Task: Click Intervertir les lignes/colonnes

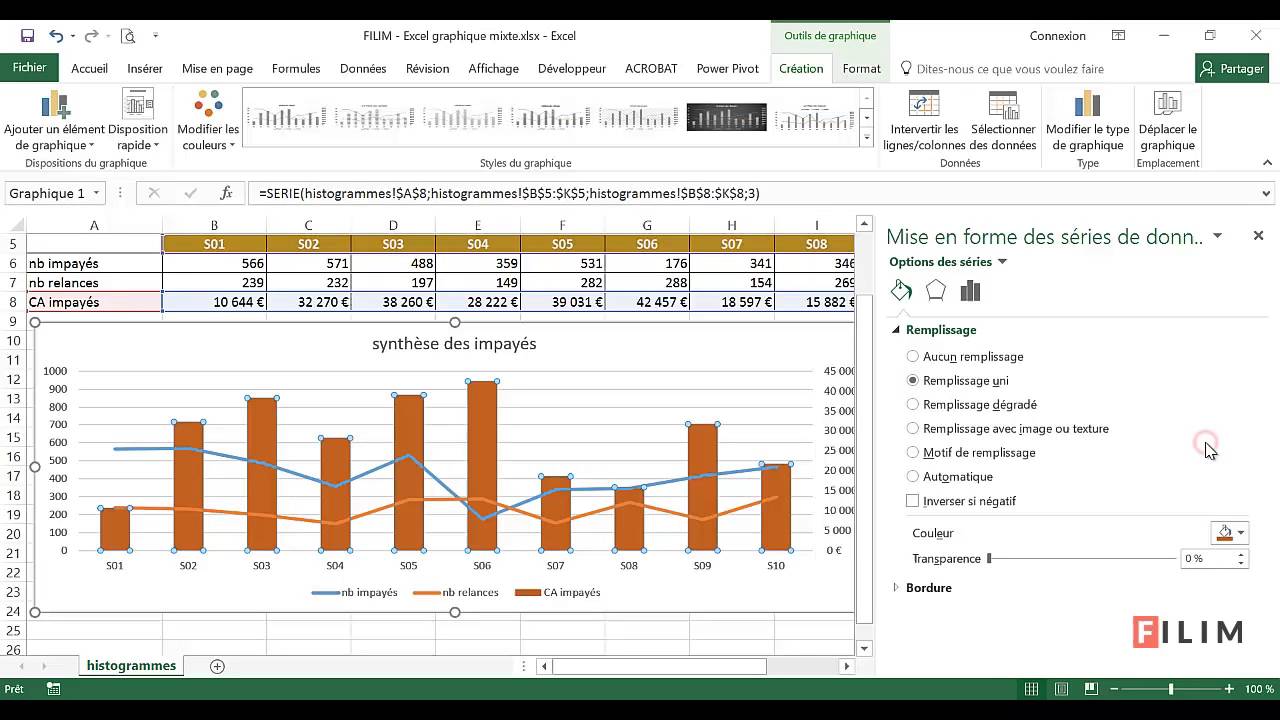Action: click(924, 120)
